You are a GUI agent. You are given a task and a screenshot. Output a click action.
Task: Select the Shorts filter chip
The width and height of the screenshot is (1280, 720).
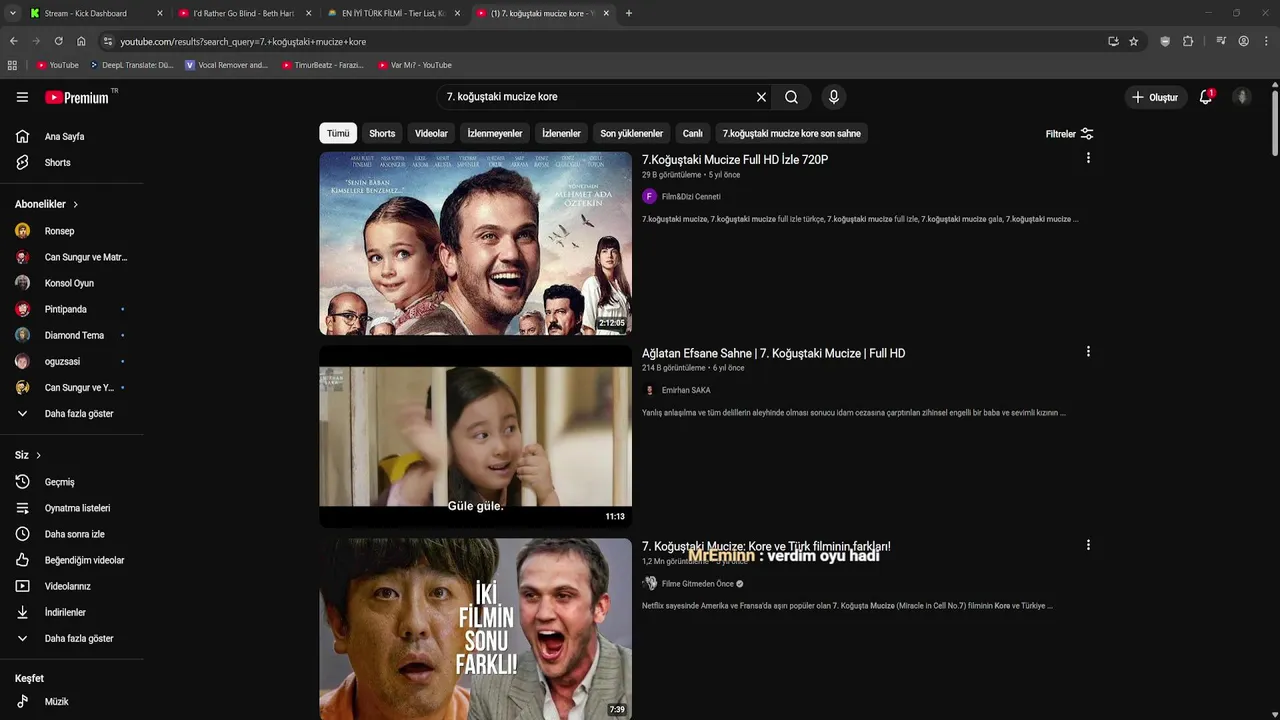(x=382, y=133)
